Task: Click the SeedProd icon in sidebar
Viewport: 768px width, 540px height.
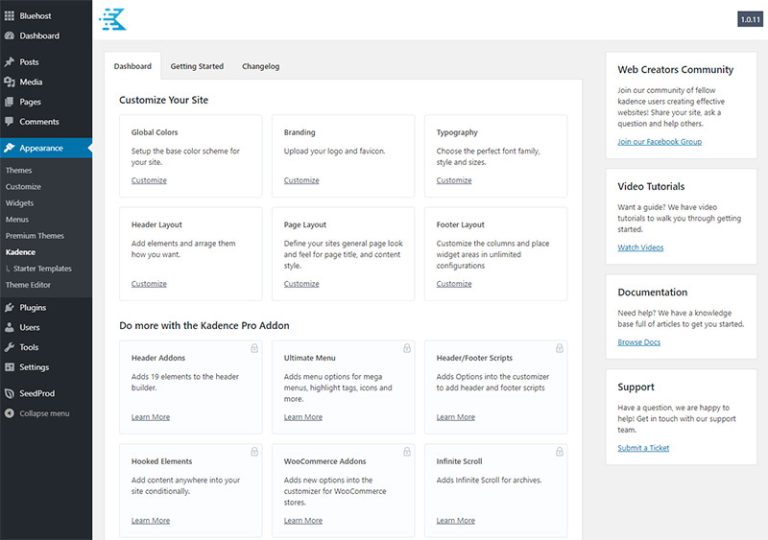Action: 9,394
